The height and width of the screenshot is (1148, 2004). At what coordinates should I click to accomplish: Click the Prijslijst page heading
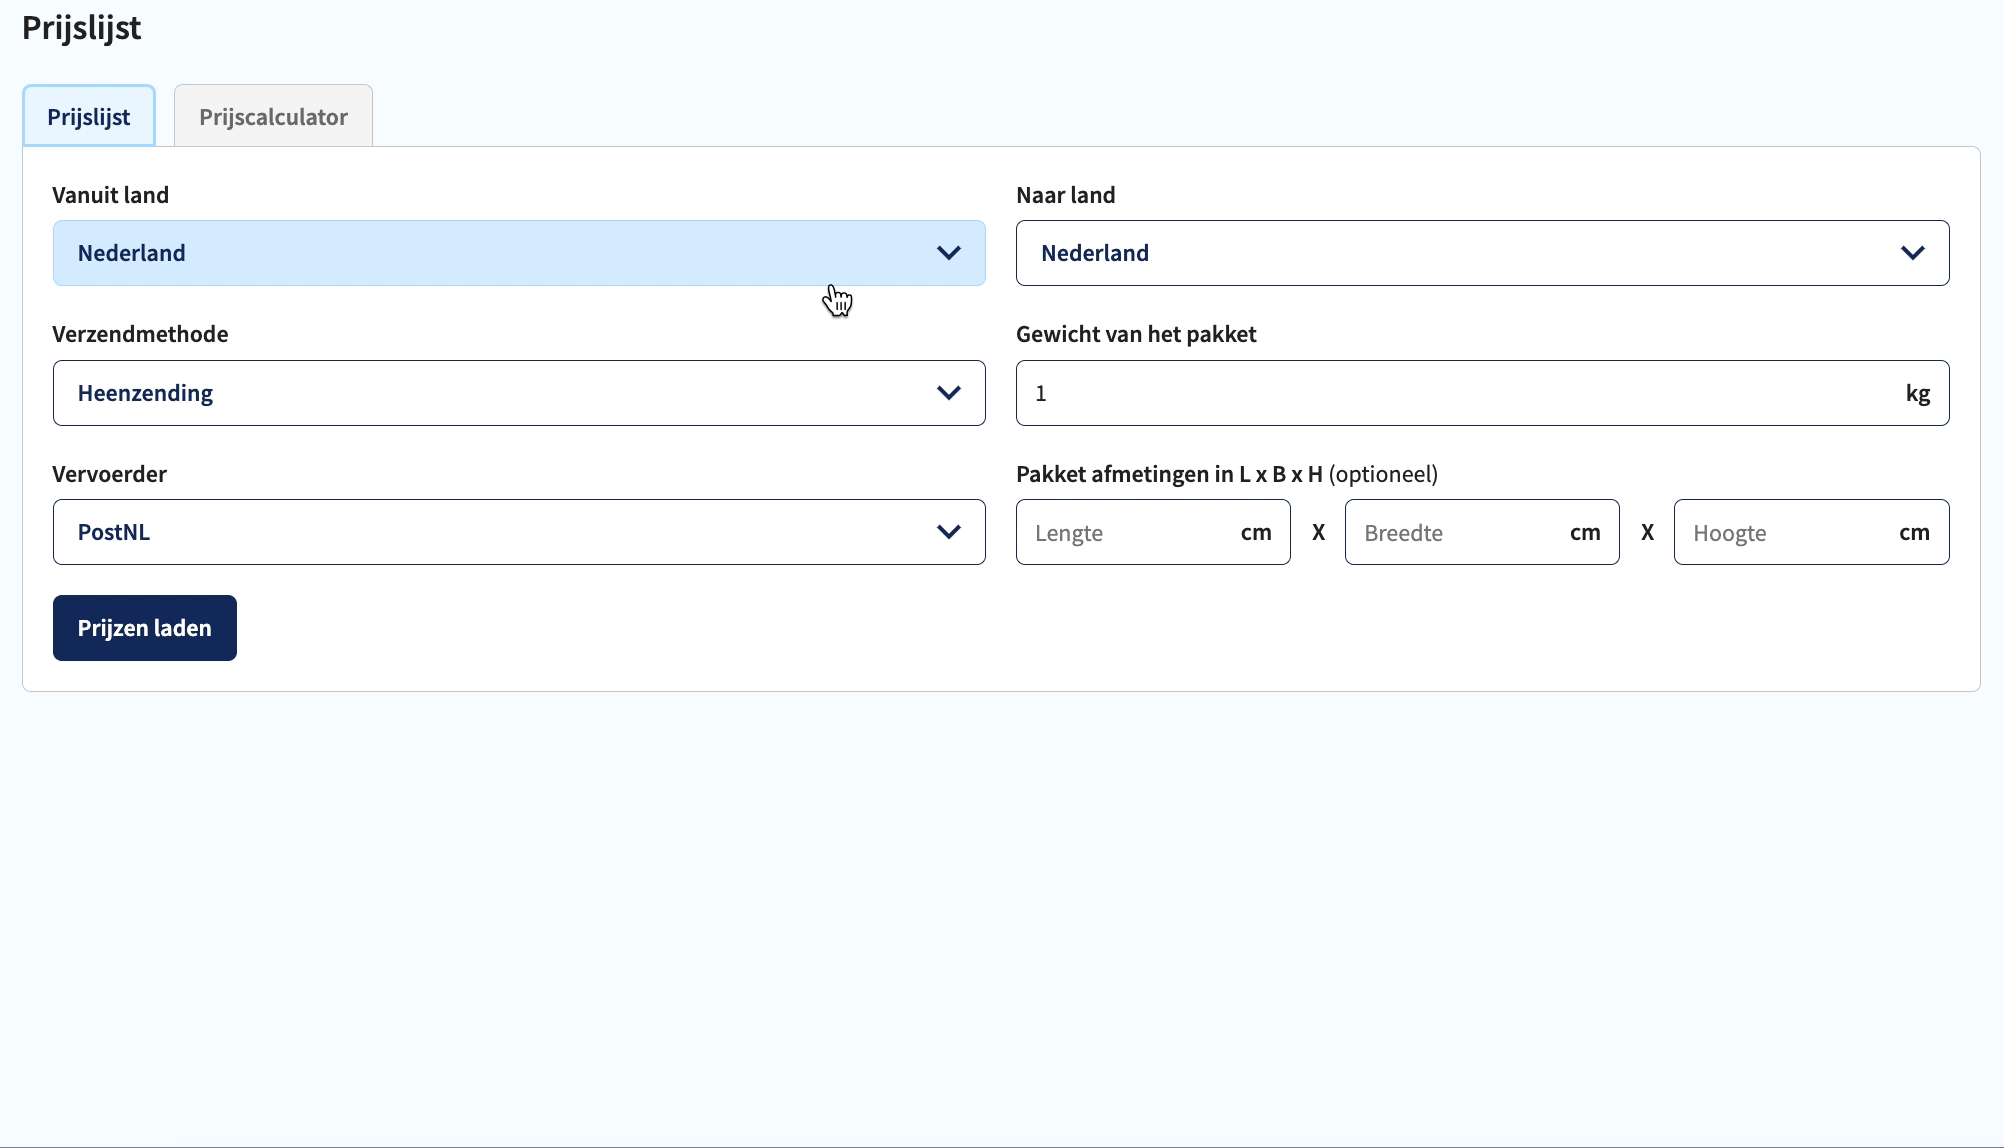click(82, 28)
